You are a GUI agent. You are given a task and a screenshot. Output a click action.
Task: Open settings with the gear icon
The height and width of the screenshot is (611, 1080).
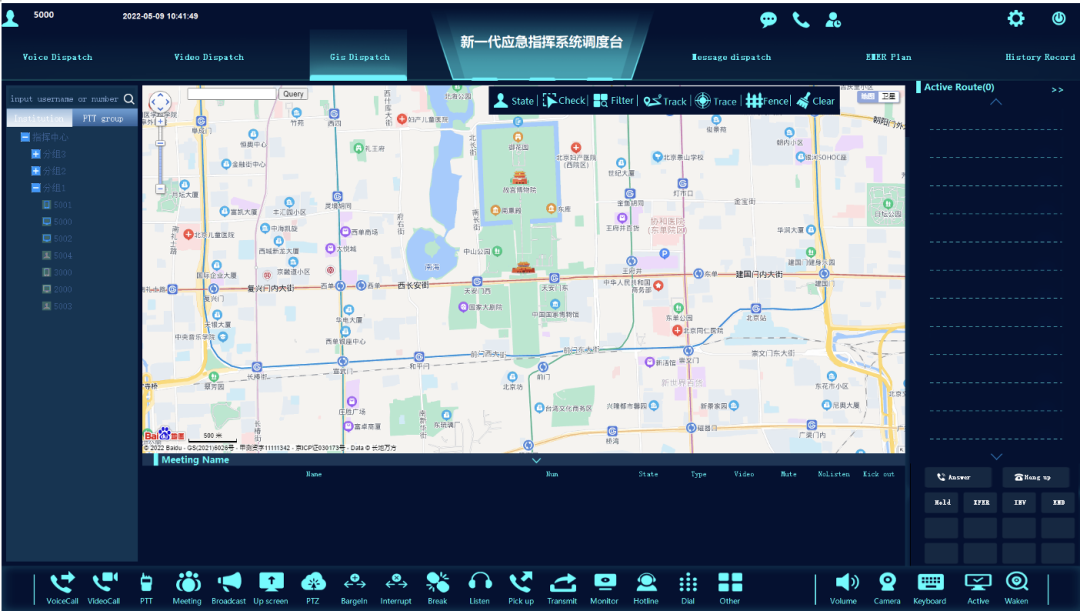pos(1016,19)
